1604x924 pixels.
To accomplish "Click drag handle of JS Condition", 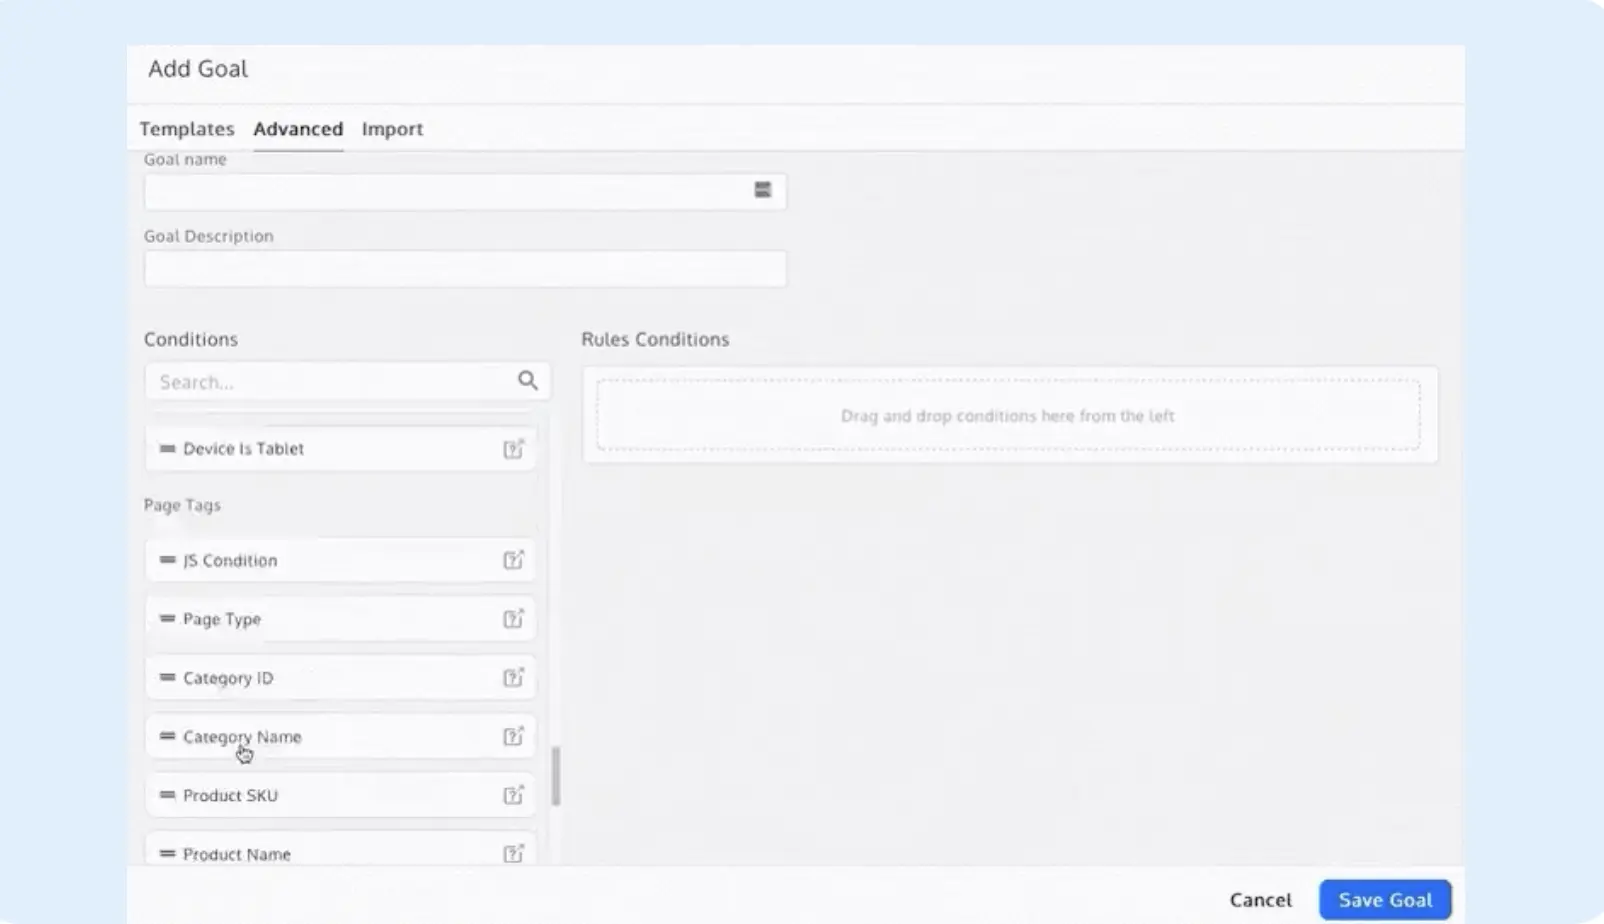I will (167, 560).
